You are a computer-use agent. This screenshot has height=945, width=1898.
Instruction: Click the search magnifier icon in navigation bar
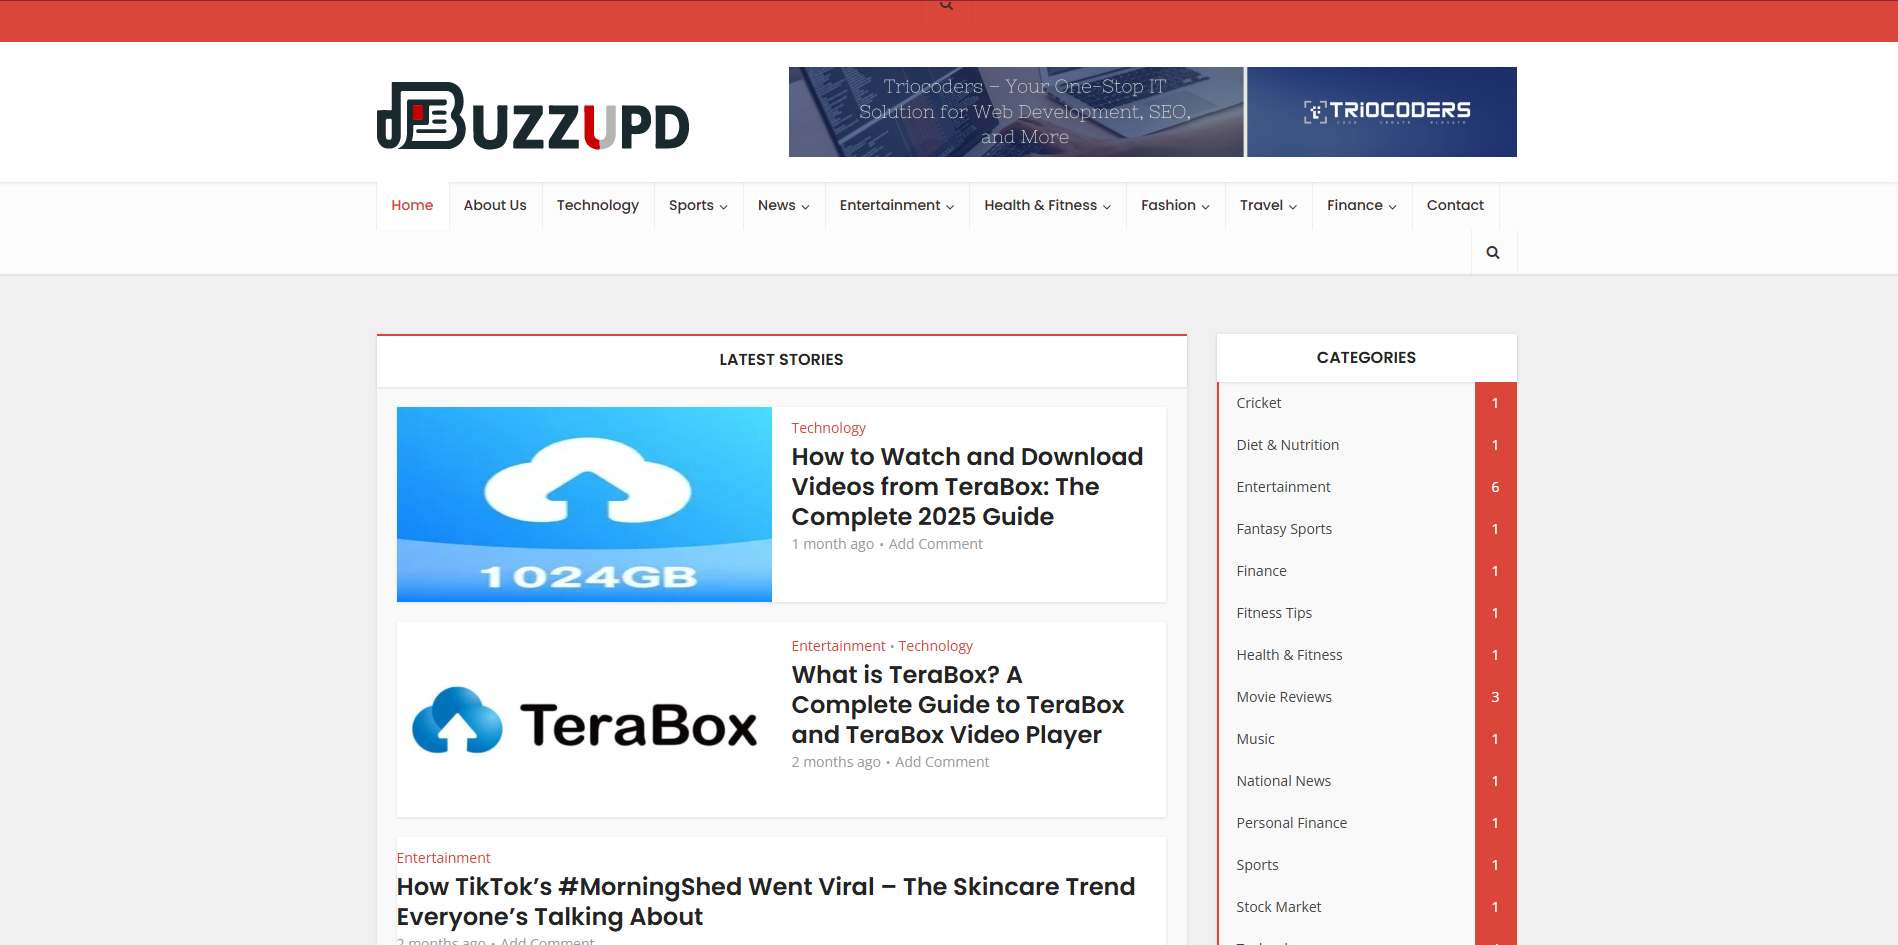(1493, 253)
